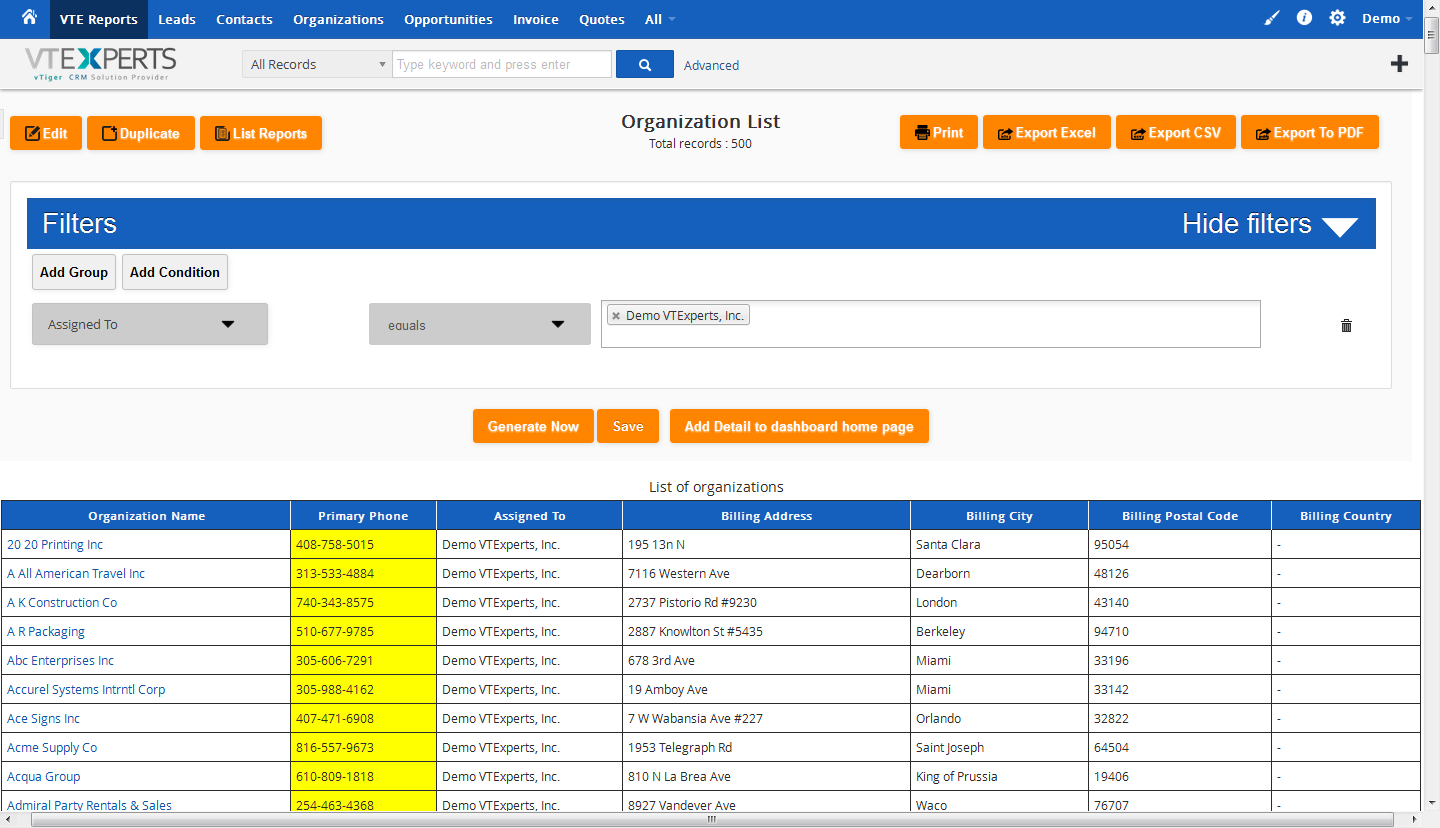Click the List Reports button
The height and width of the screenshot is (828, 1440).
tap(261, 133)
